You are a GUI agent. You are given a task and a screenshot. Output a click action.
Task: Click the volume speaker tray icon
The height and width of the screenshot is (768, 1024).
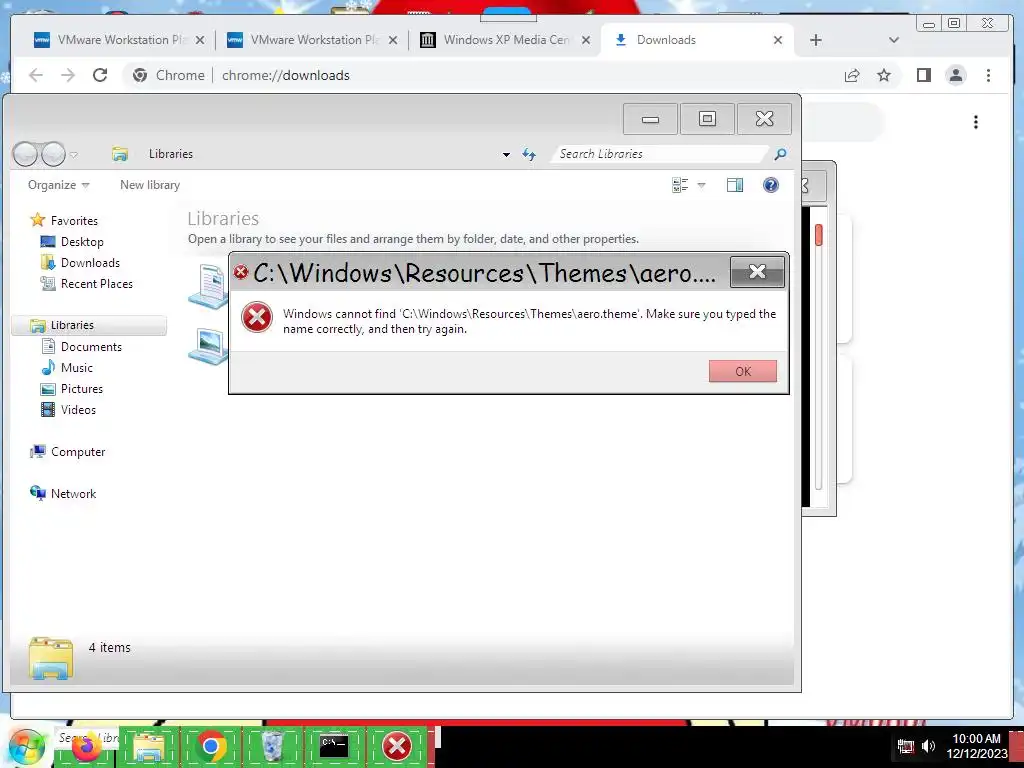click(x=927, y=746)
